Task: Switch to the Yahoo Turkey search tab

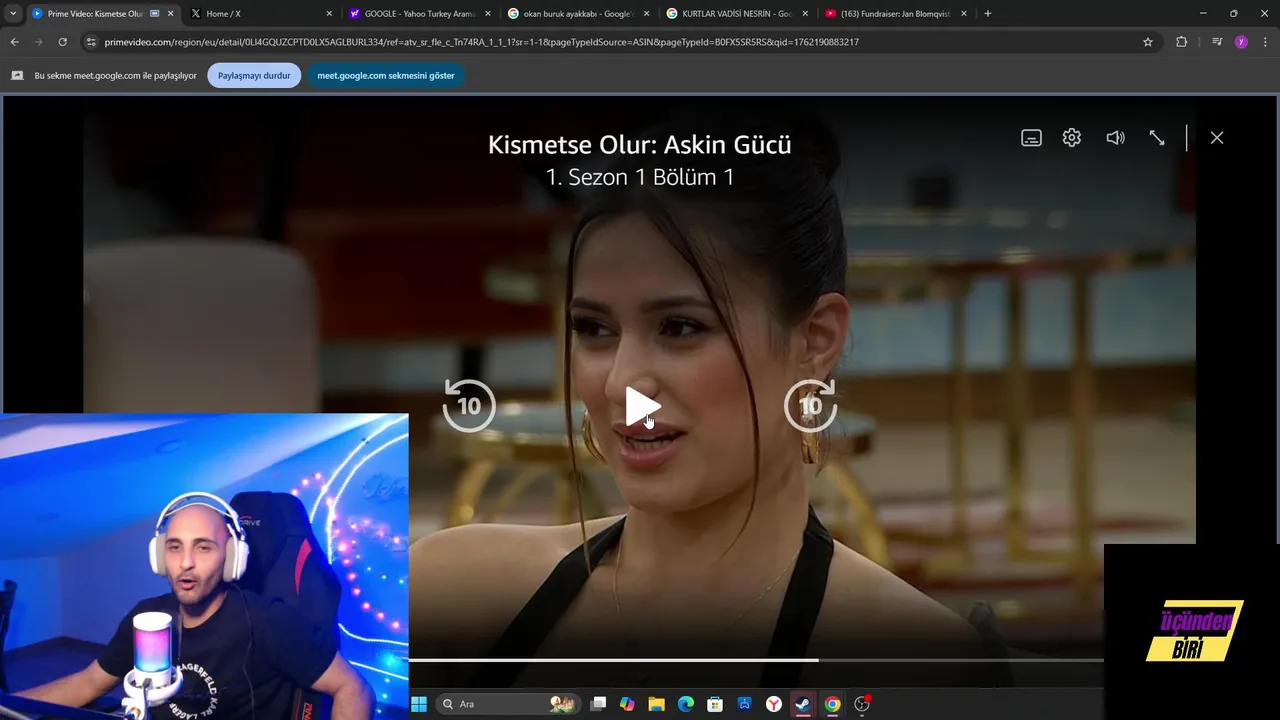Action: [420, 13]
